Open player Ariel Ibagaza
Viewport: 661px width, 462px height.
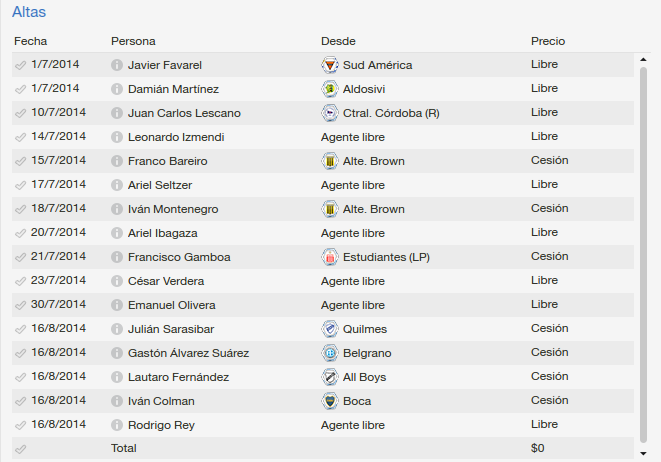tap(162, 233)
